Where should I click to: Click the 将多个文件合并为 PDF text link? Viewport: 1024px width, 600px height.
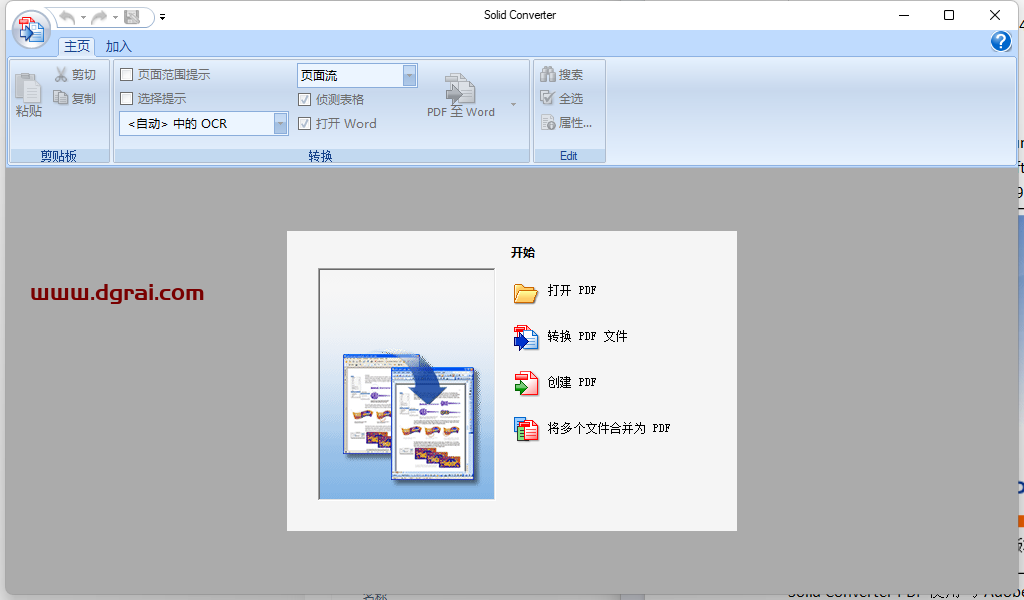click(609, 428)
